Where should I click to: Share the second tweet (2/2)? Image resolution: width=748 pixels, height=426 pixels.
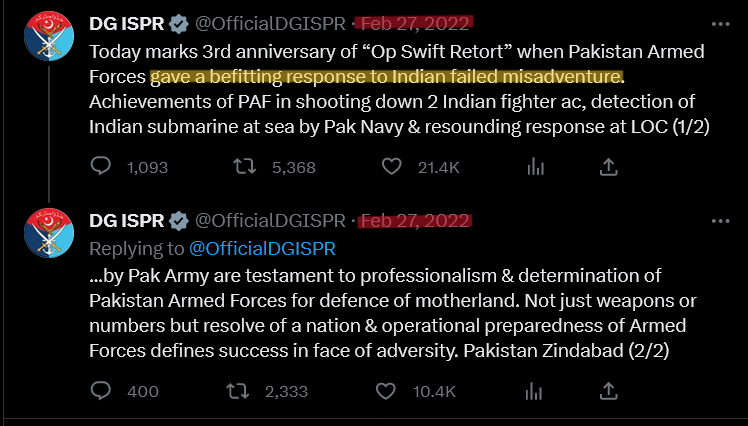[606, 391]
